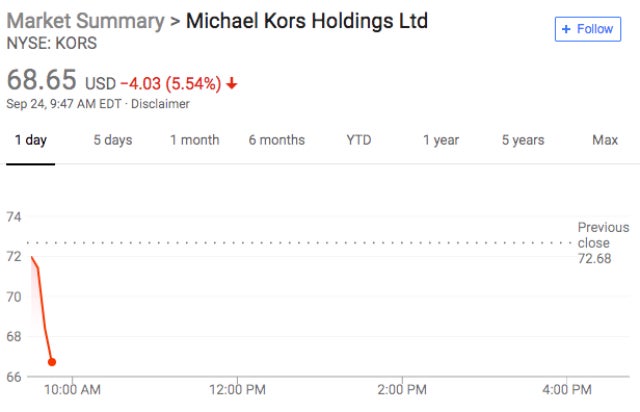Open the Market Summary breadcrumb link
Screen dimensions: 640x412
[x=84, y=21]
